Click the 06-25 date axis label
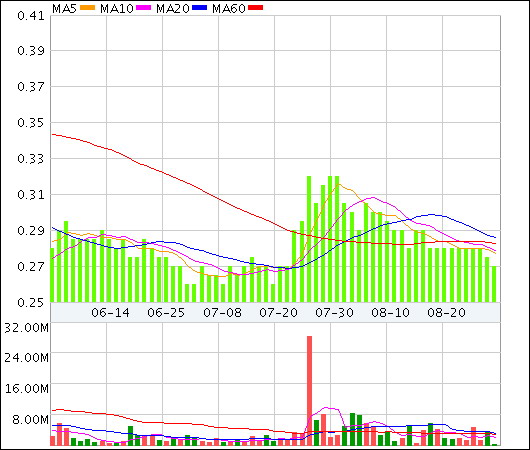The image size is (530, 450). [166, 312]
